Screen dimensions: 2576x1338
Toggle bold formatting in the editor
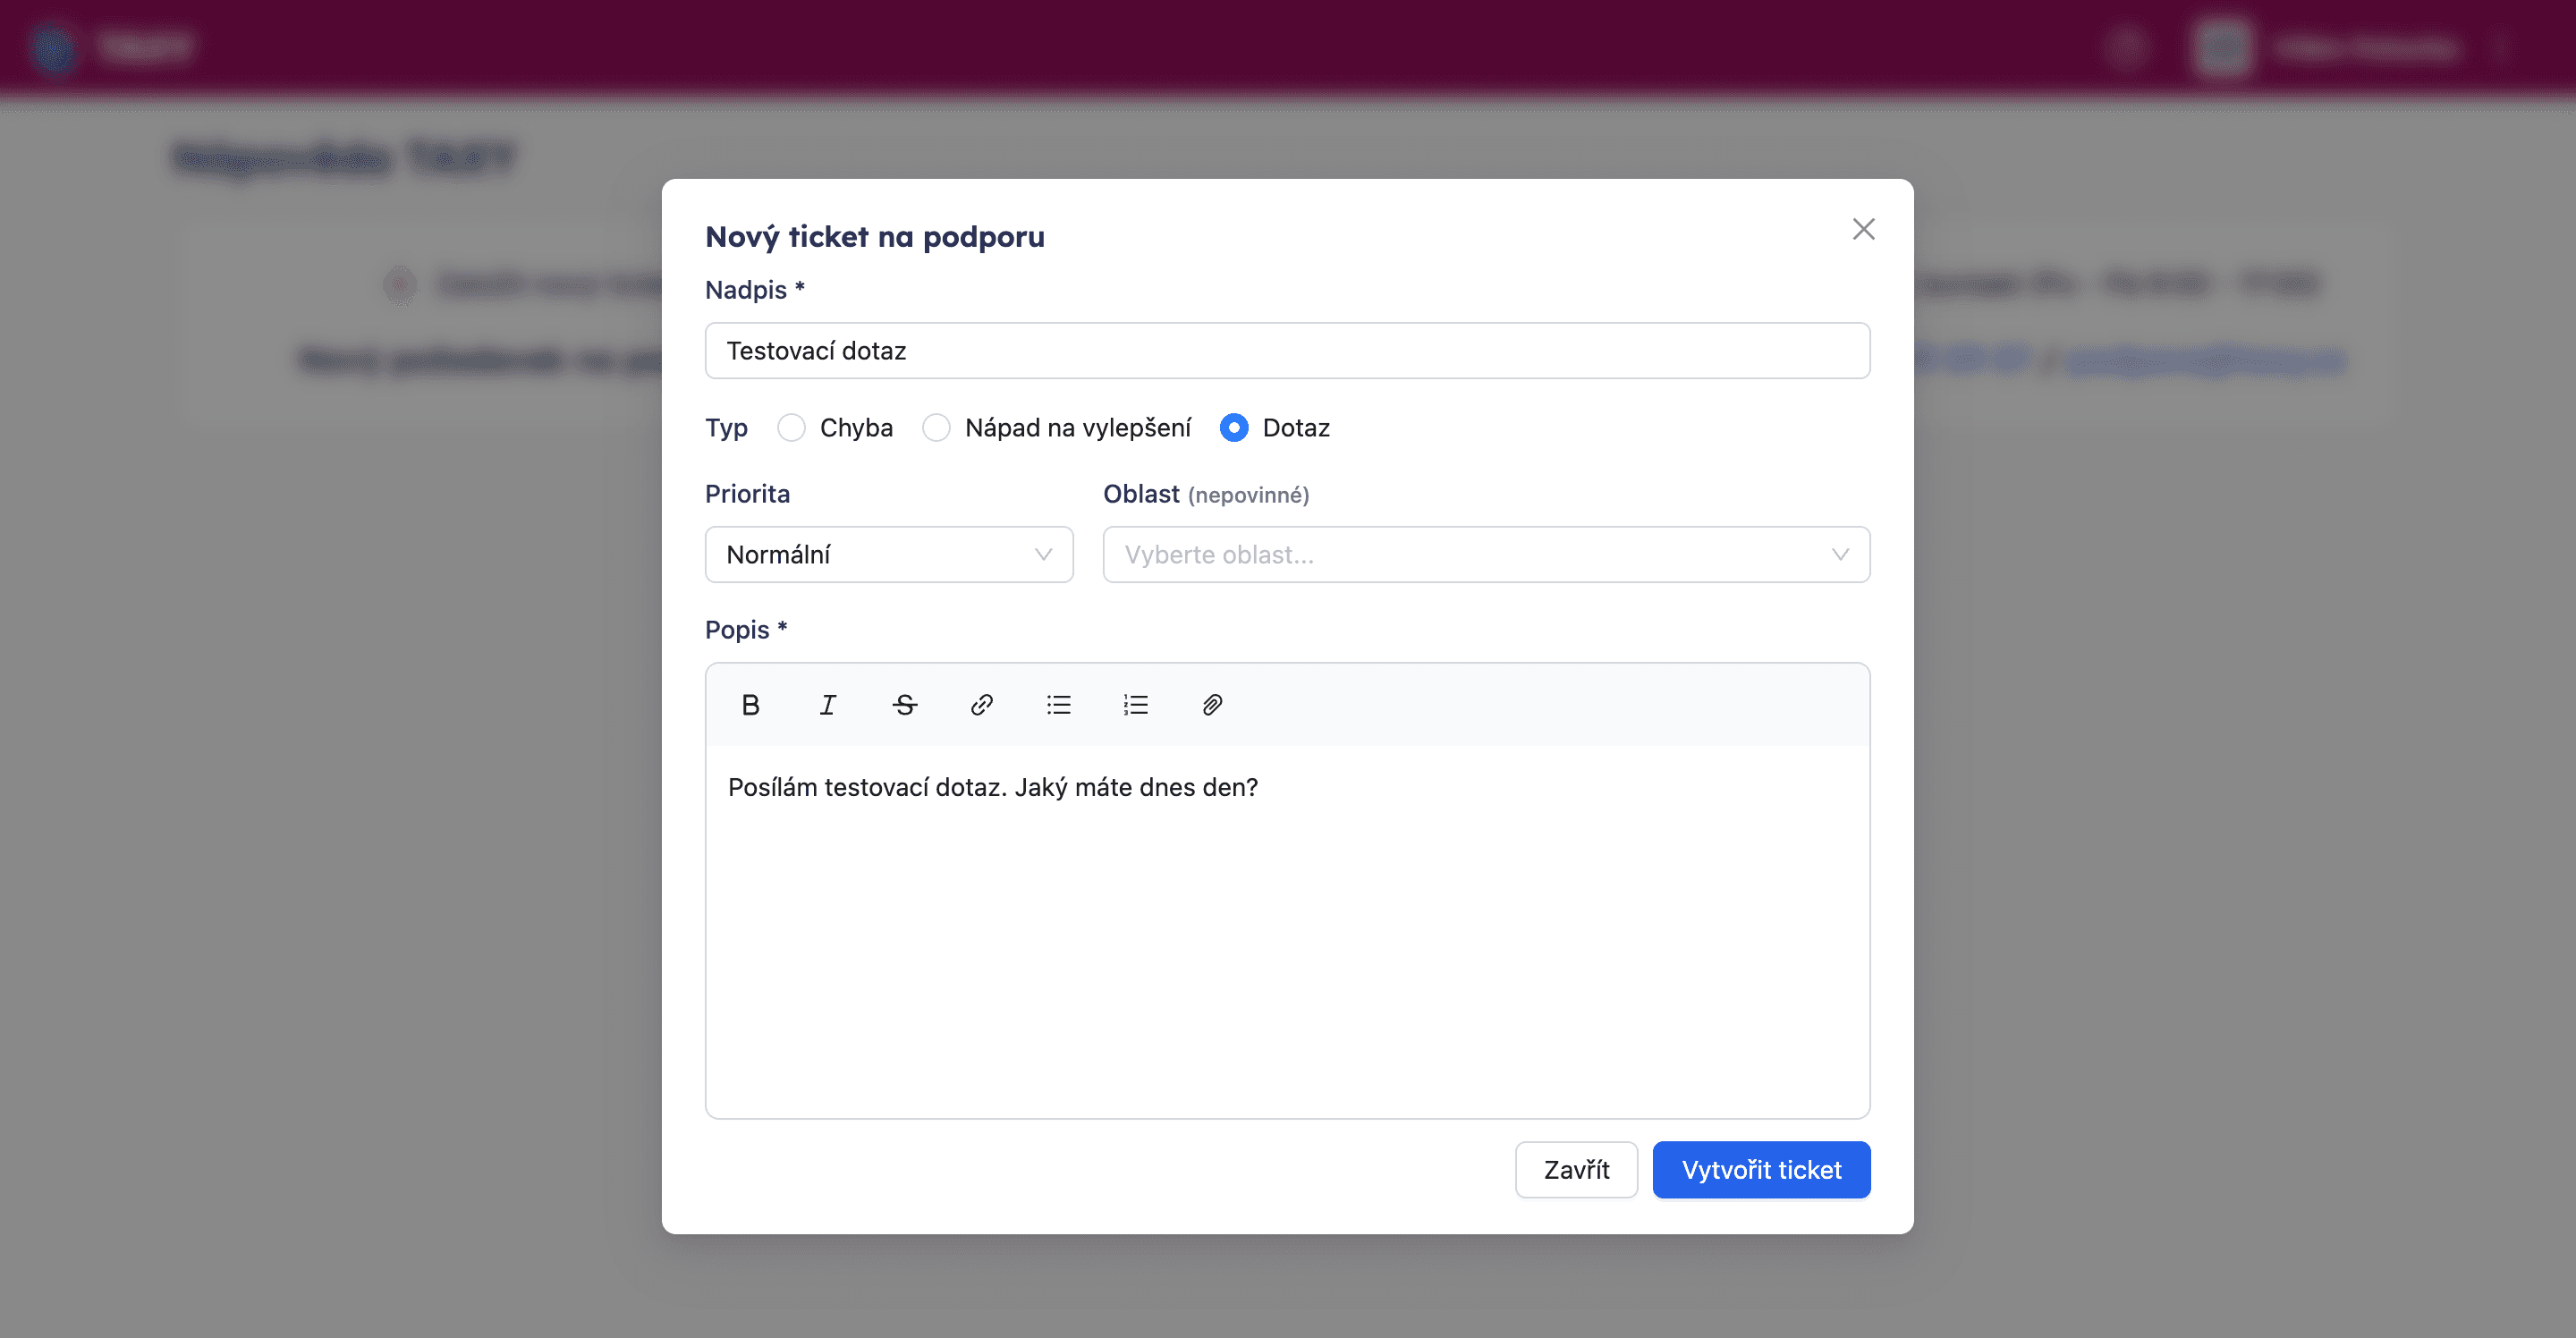[x=750, y=705]
